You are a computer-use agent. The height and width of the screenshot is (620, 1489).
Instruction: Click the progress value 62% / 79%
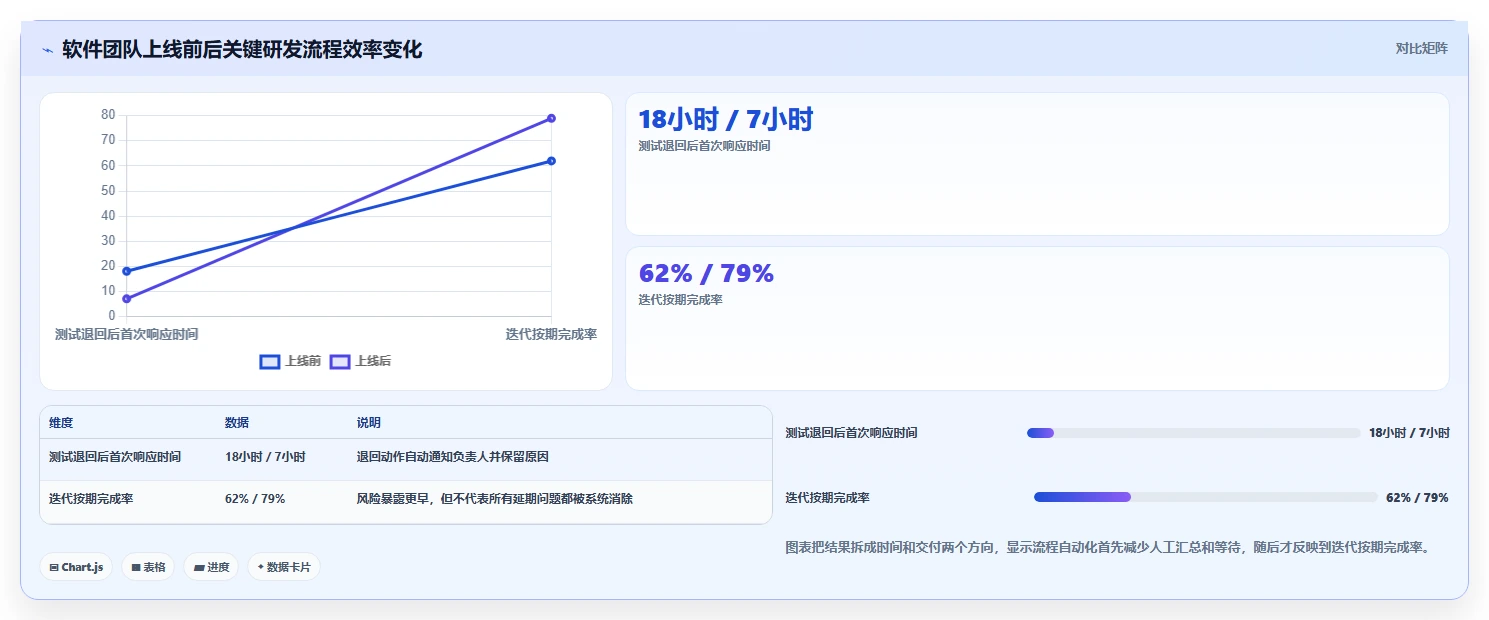pos(1417,498)
